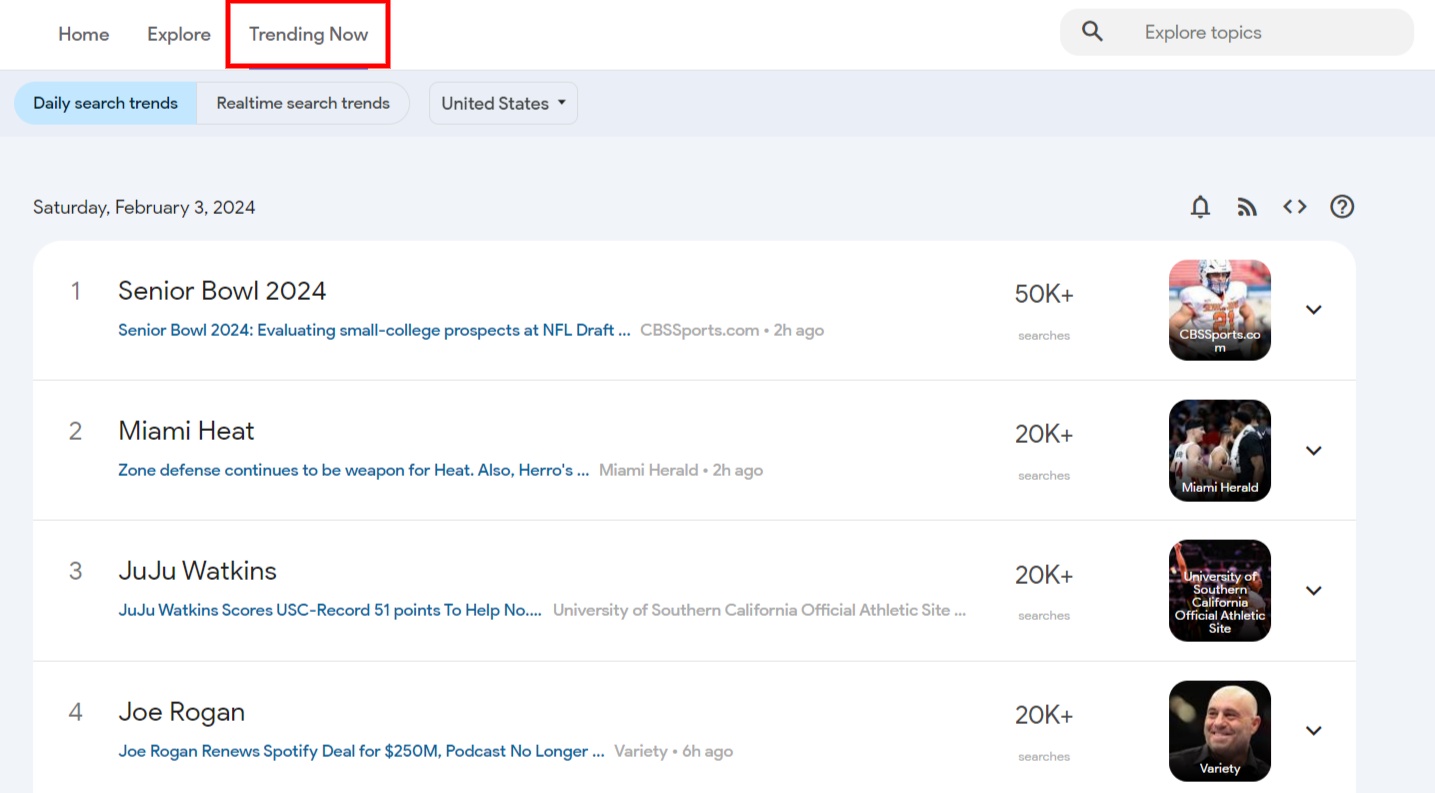Click the Miami Herald thumbnail image

click(1220, 451)
